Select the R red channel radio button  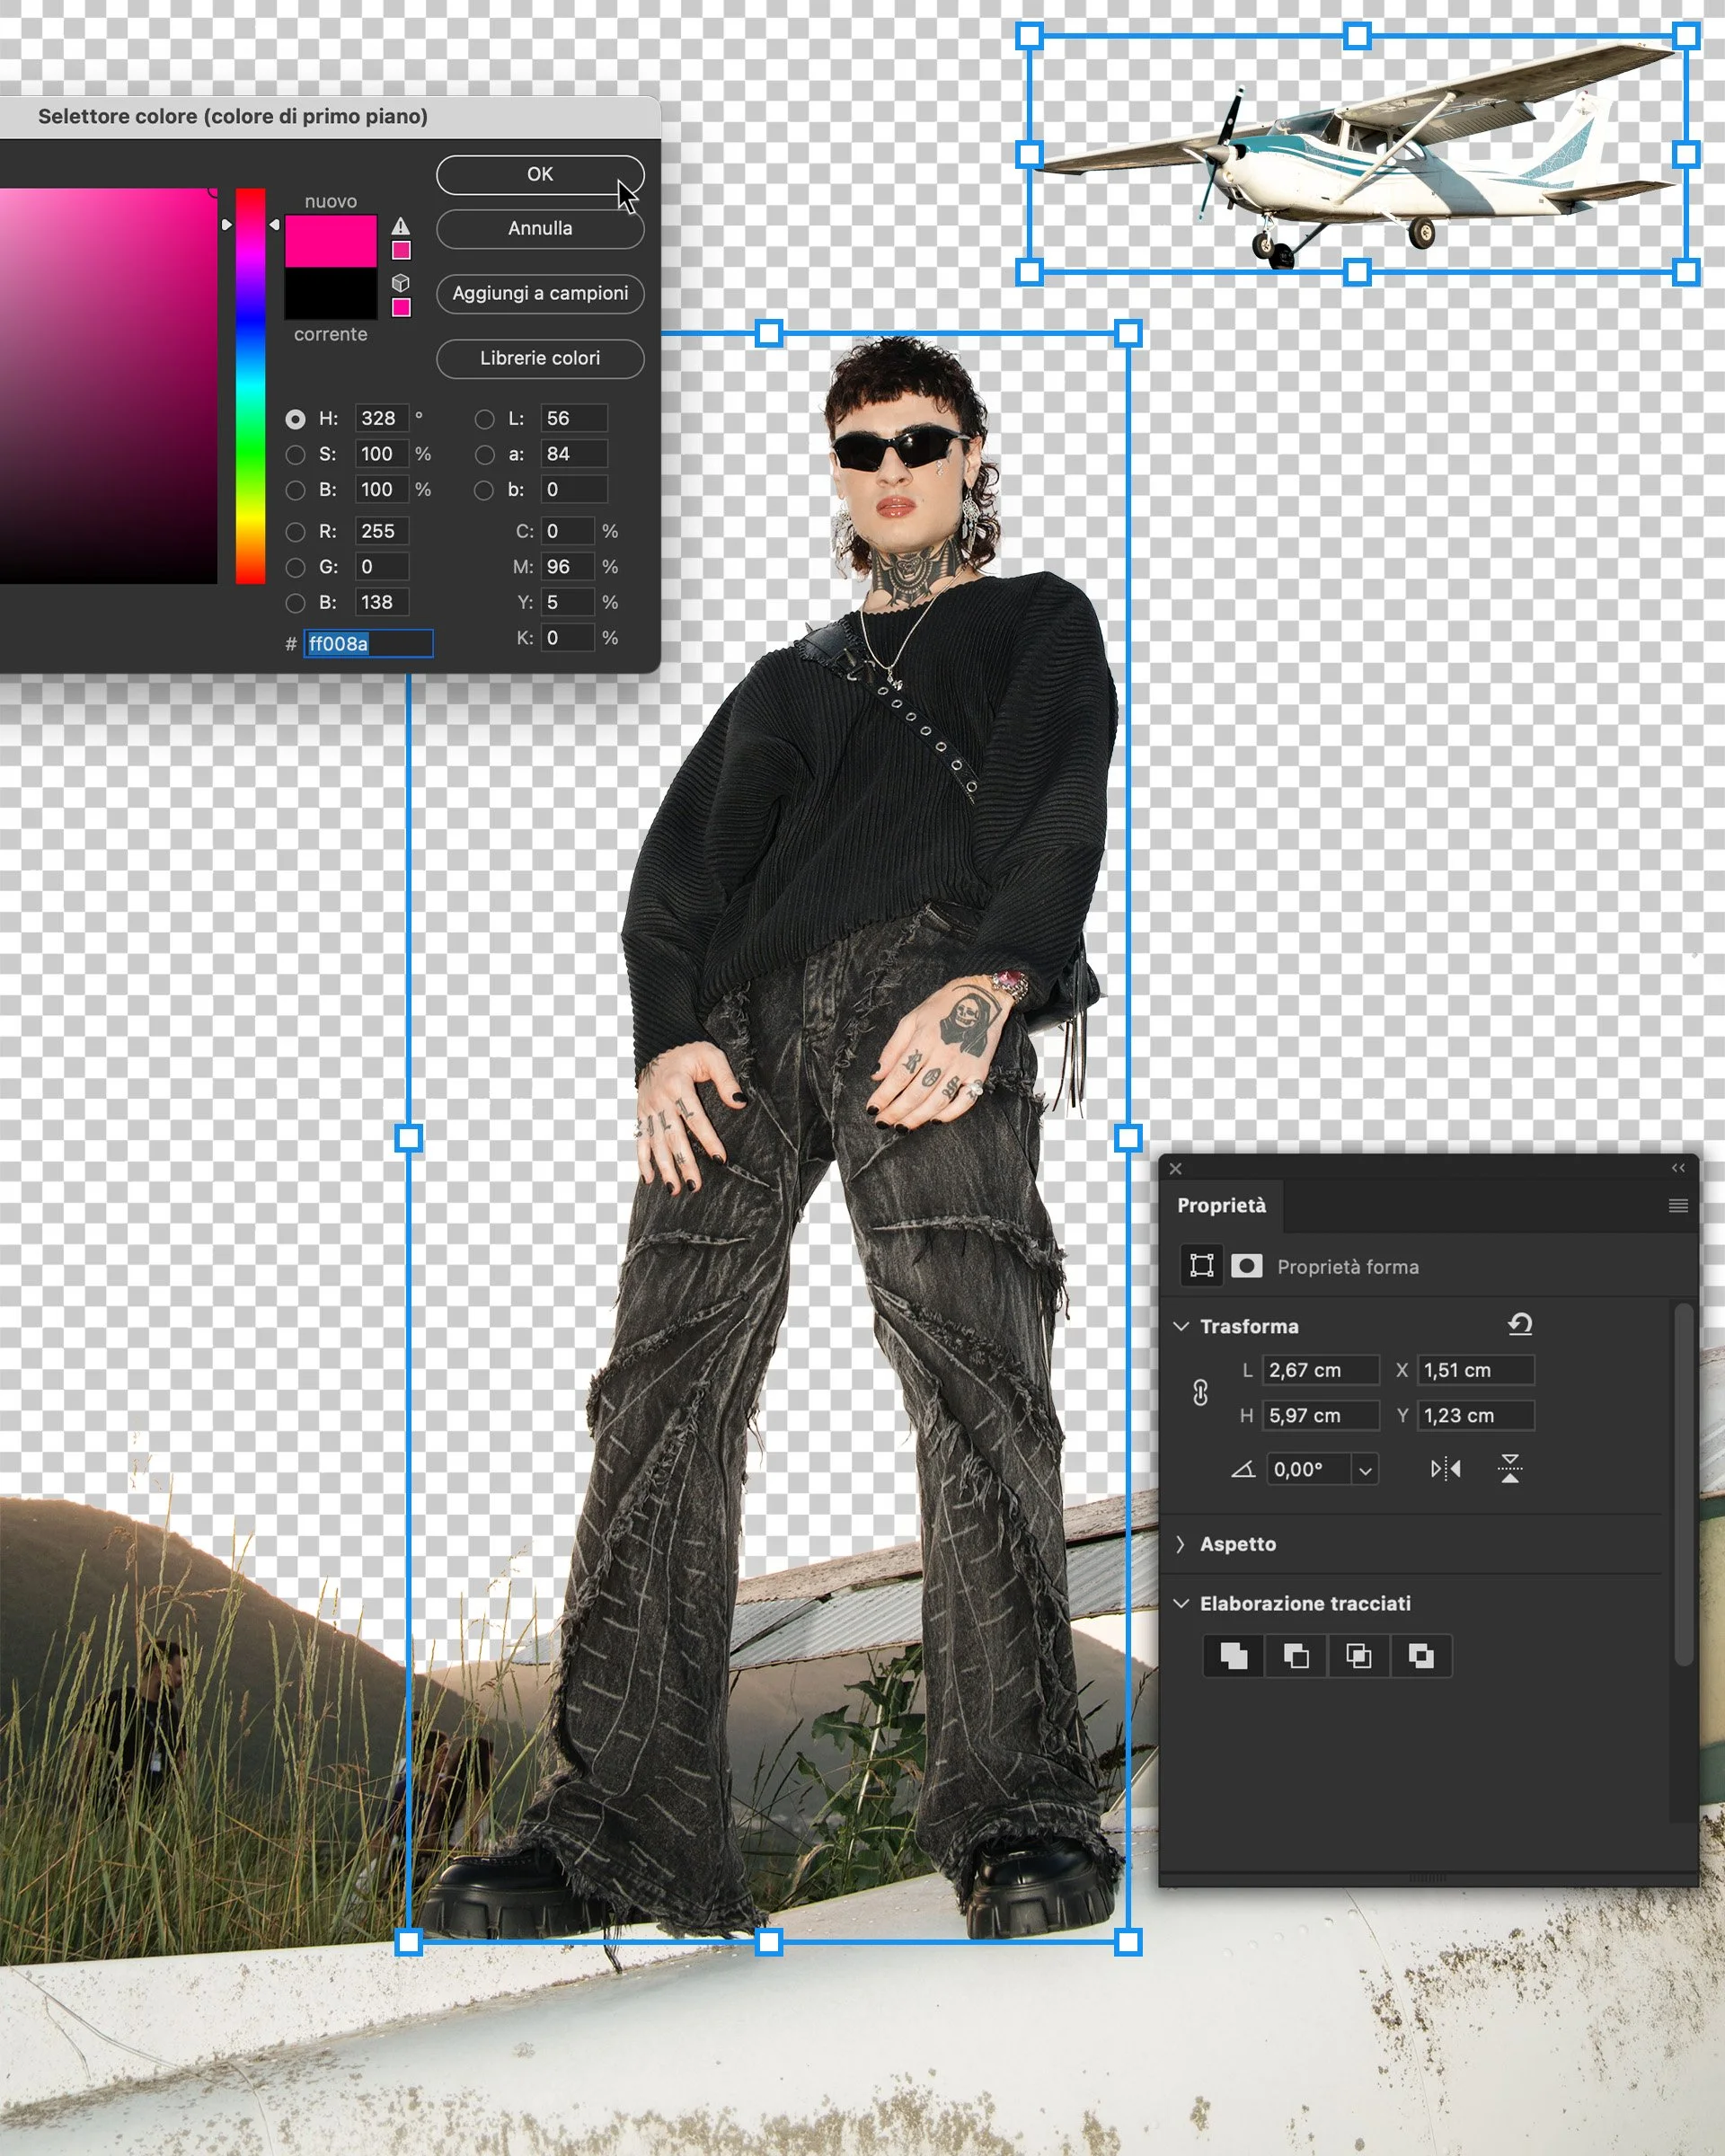coord(295,532)
